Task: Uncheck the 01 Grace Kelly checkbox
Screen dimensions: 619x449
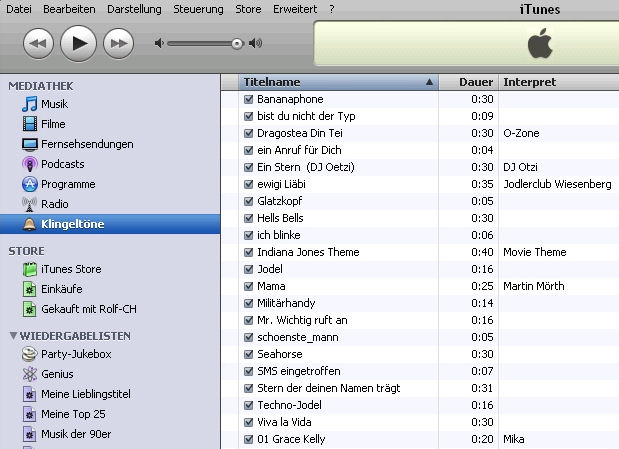Action: pos(248,439)
